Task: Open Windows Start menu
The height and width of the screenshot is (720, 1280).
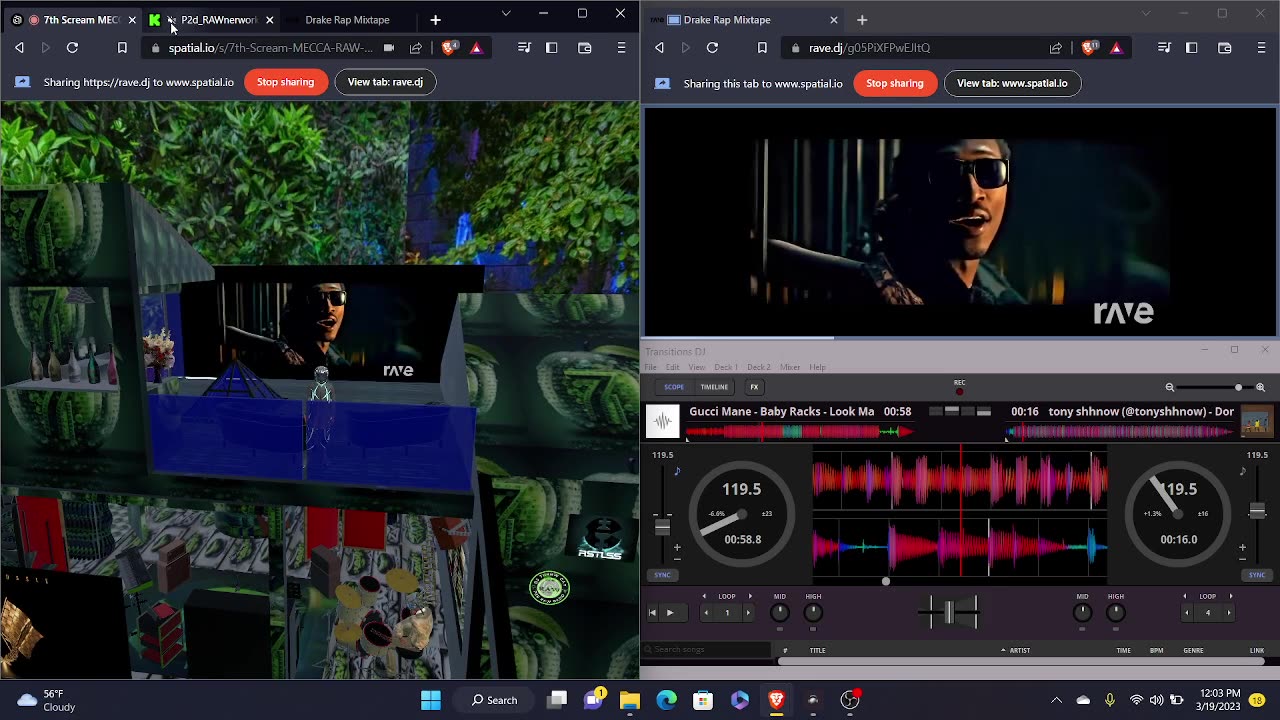Action: click(x=431, y=700)
